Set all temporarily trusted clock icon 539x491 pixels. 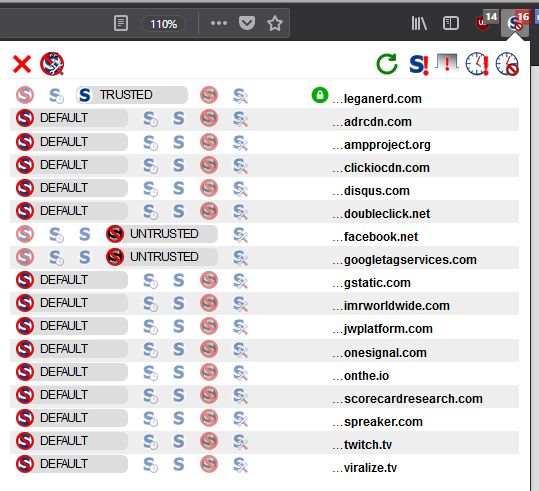click(x=477, y=64)
